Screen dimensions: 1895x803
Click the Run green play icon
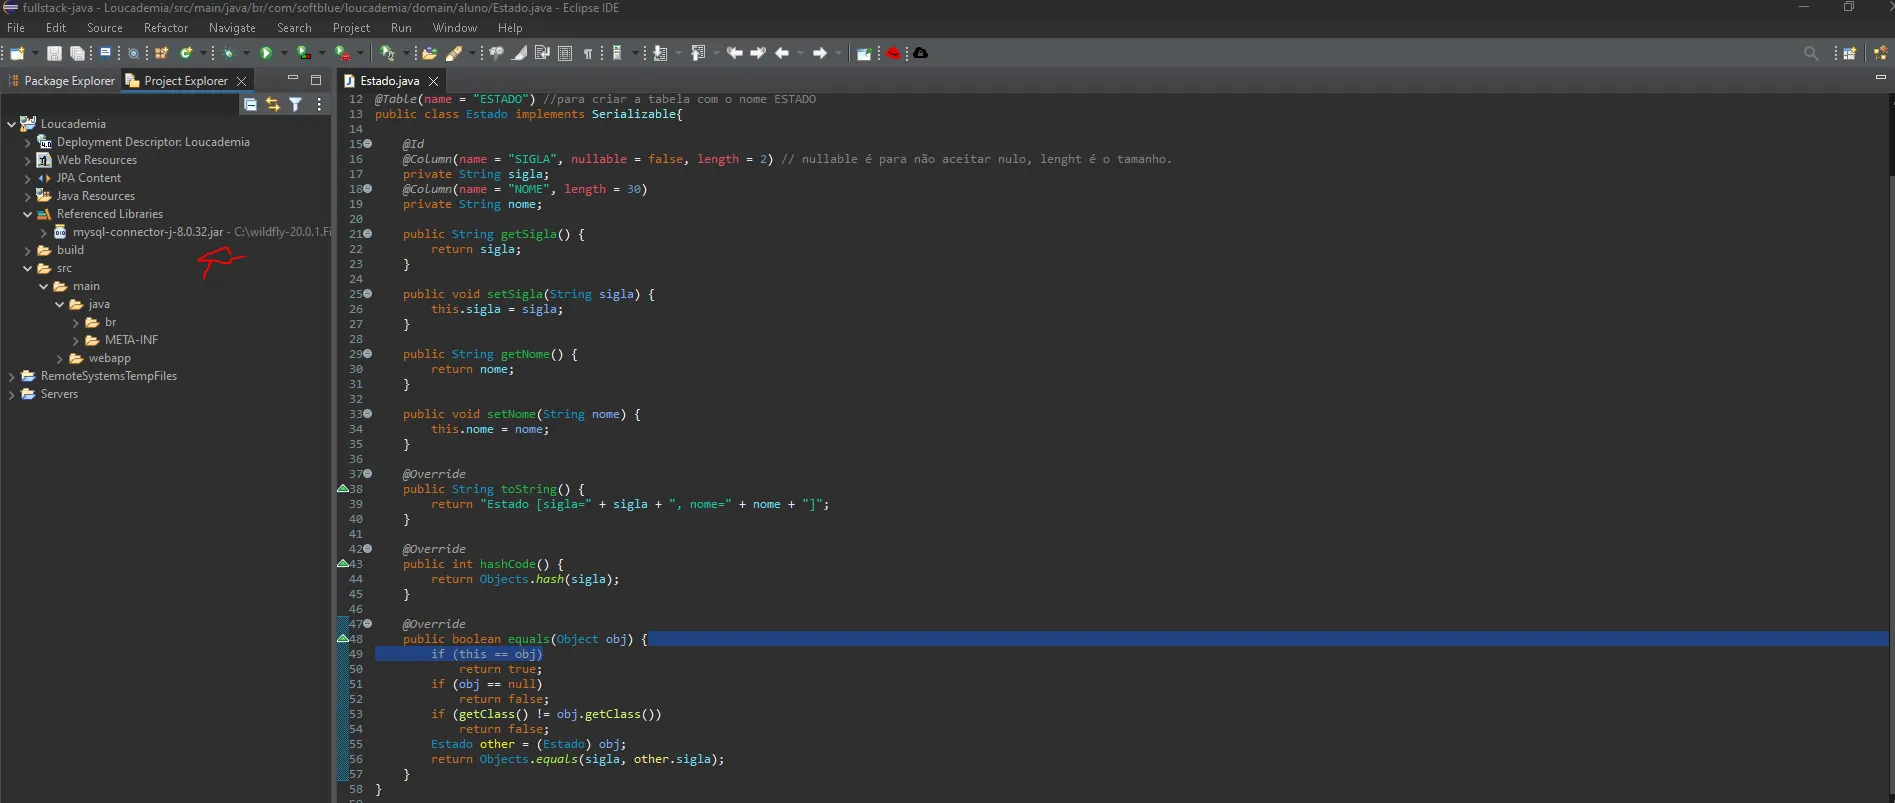(266, 53)
